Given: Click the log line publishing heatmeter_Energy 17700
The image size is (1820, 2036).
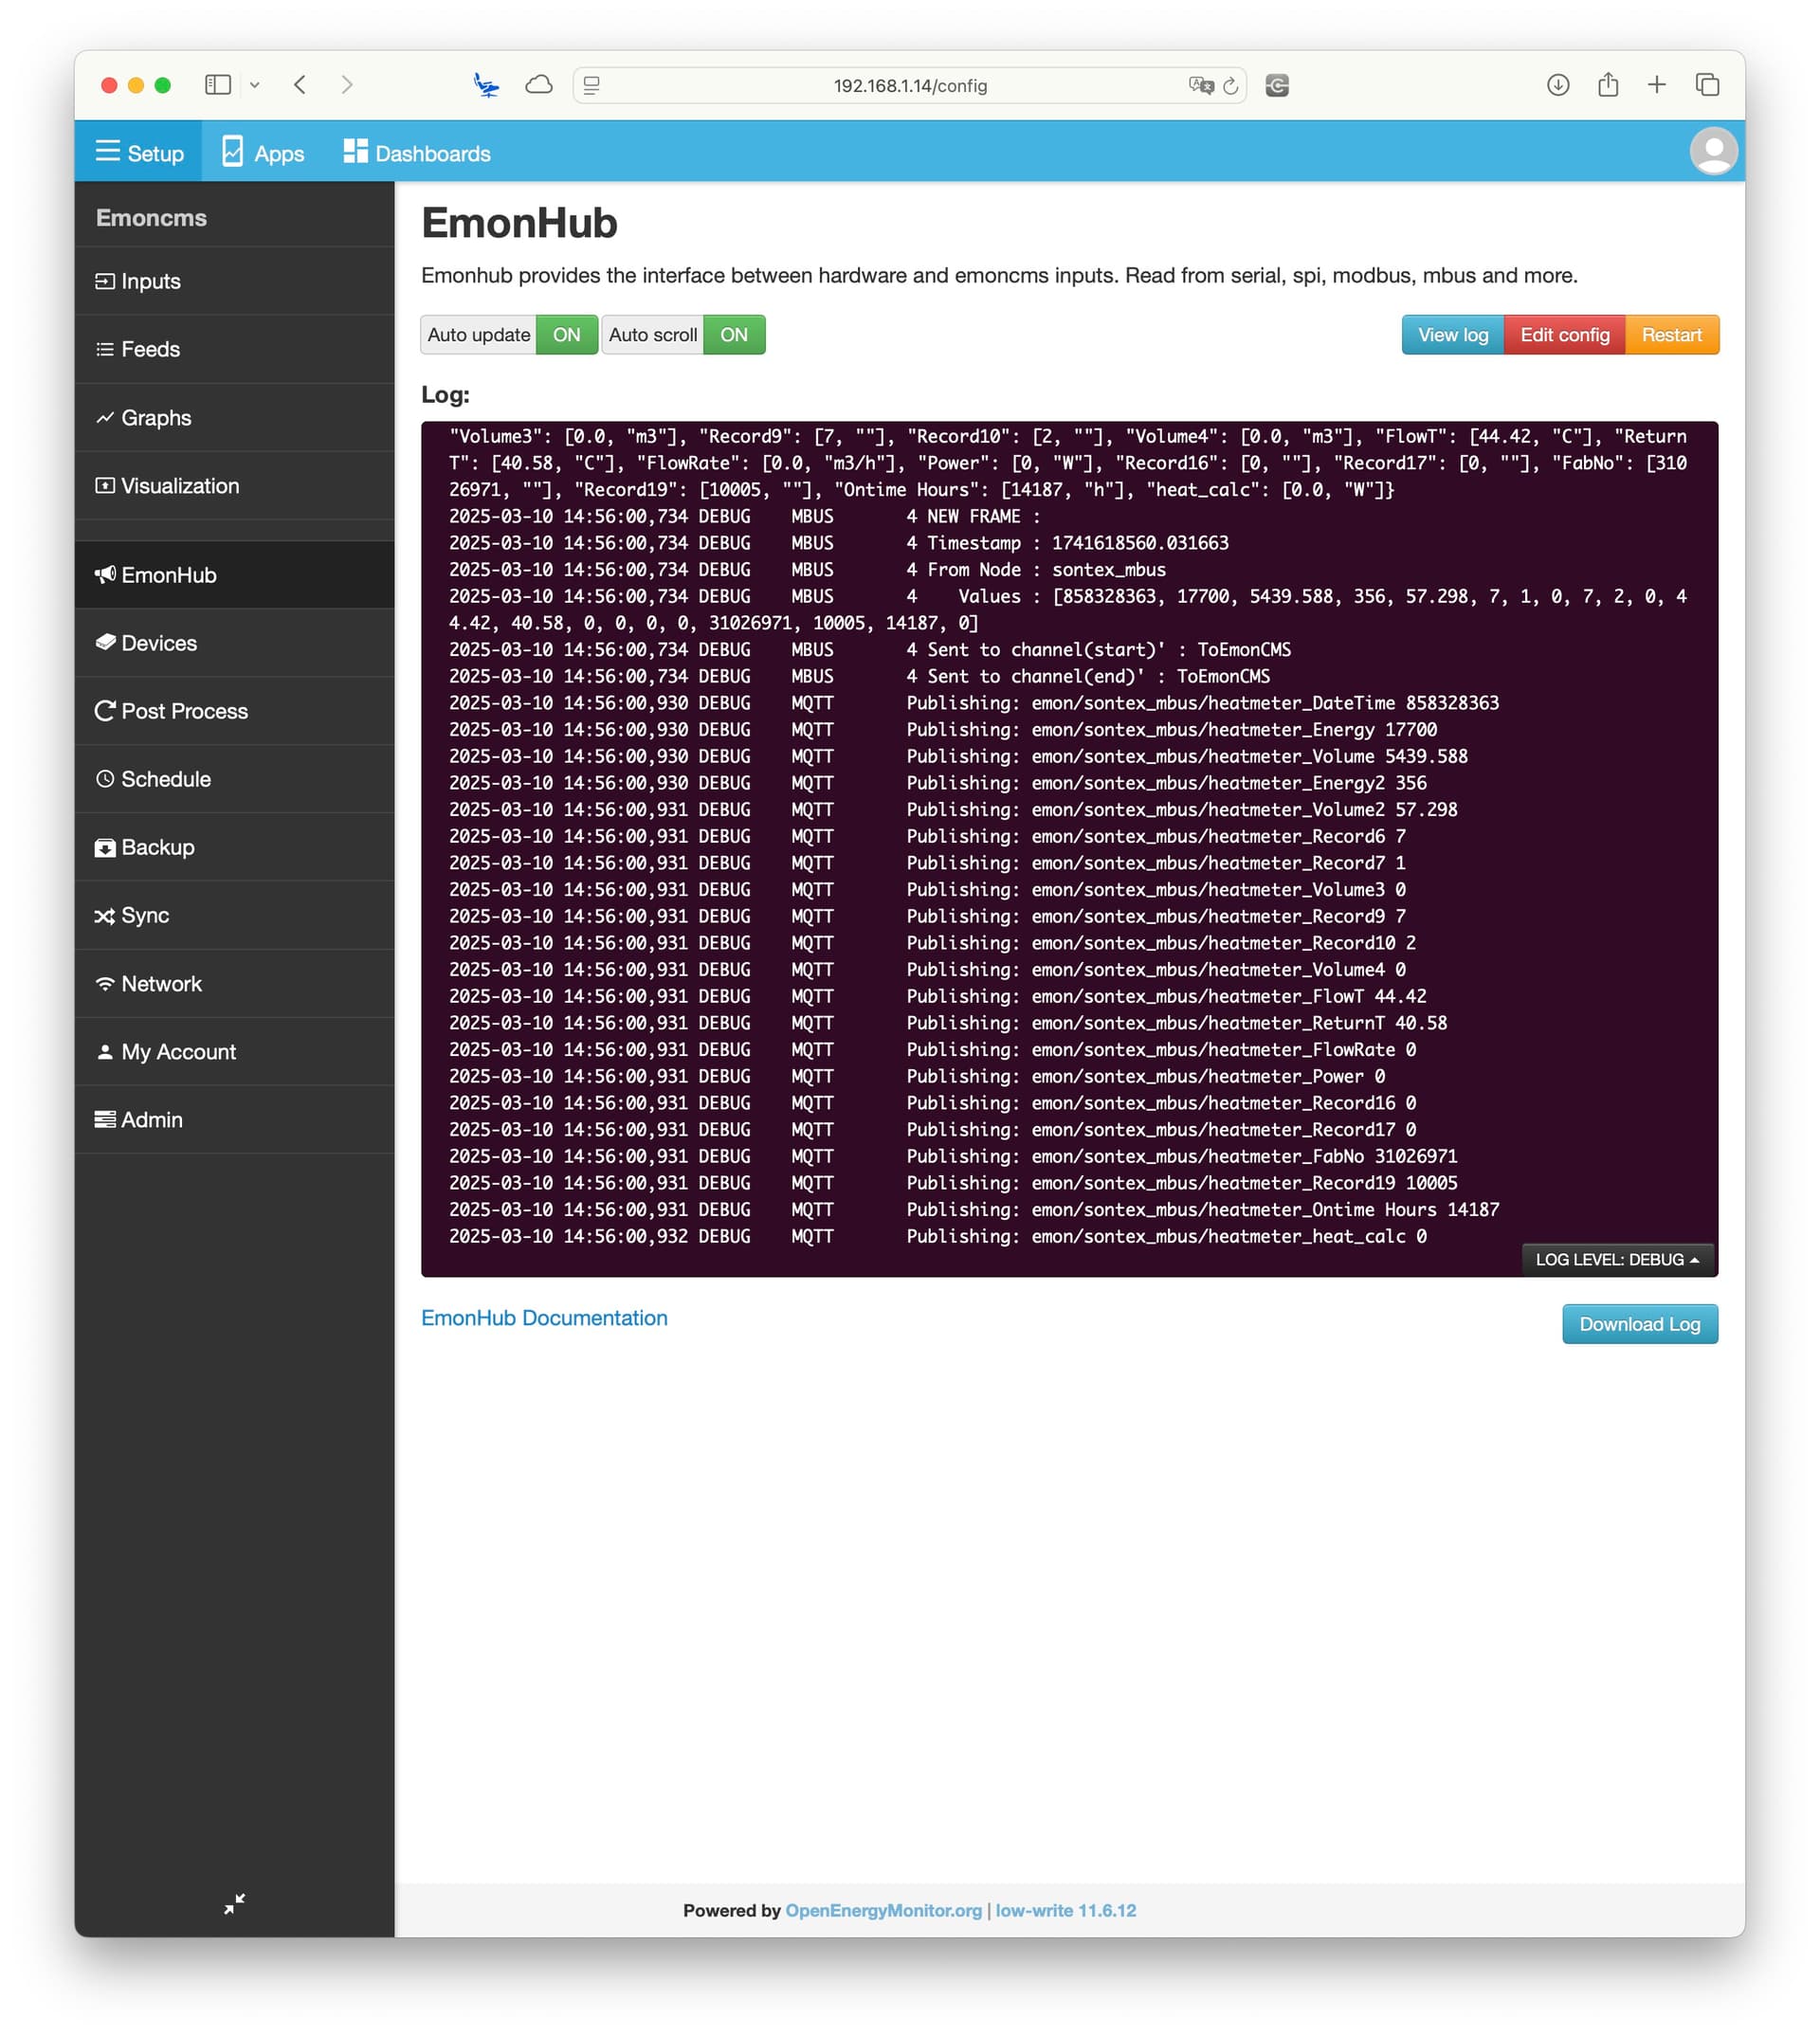Looking at the screenshot, I should (943, 729).
